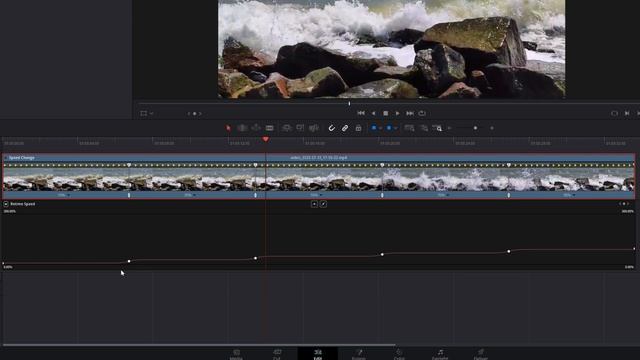This screenshot has width=640, height=360.
Task: Click left keyframe-shape button in curve header
Action: (x=314, y=204)
